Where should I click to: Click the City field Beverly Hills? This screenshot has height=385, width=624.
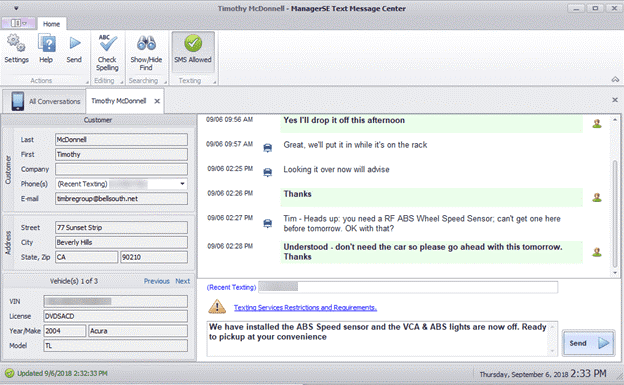point(121,242)
